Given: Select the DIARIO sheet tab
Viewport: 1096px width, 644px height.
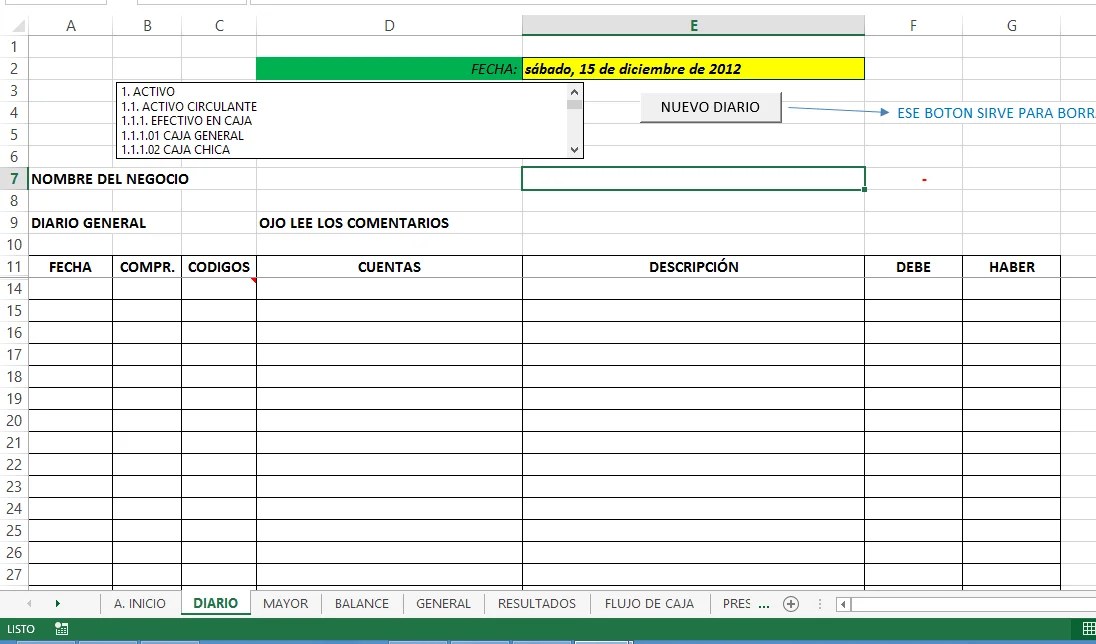Looking at the screenshot, I should point(215,603).
